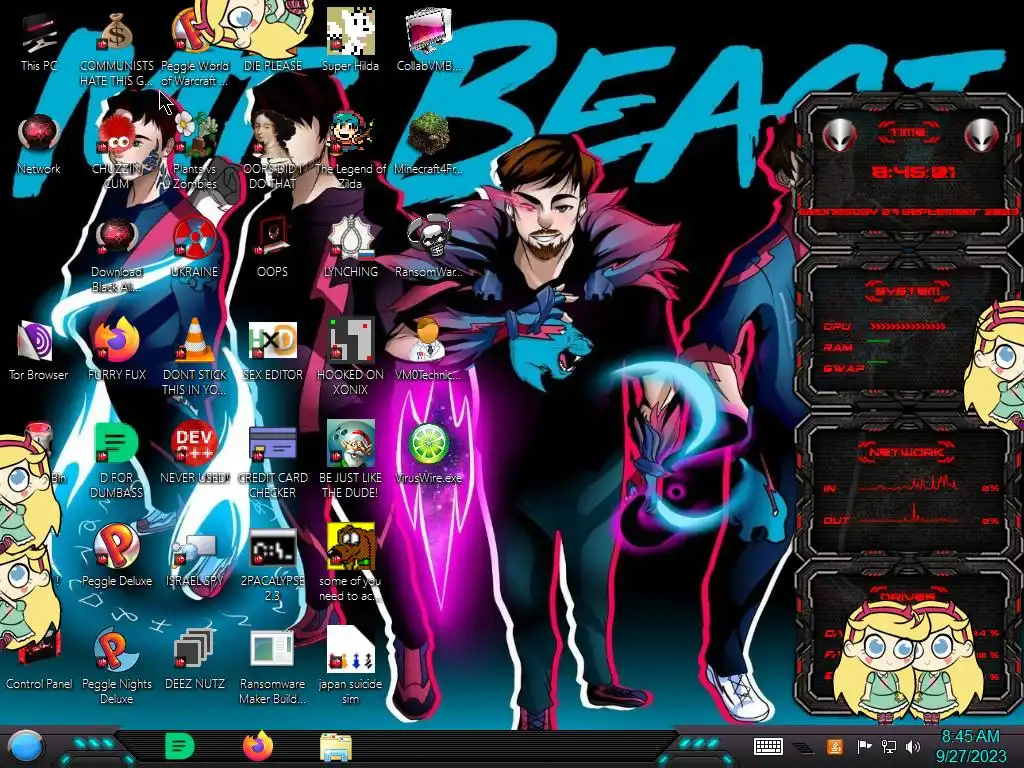Open the Tor Browser shortcut
This screenshot has width=1024, height=768.
pyautogui.click(x=39, y=350)
